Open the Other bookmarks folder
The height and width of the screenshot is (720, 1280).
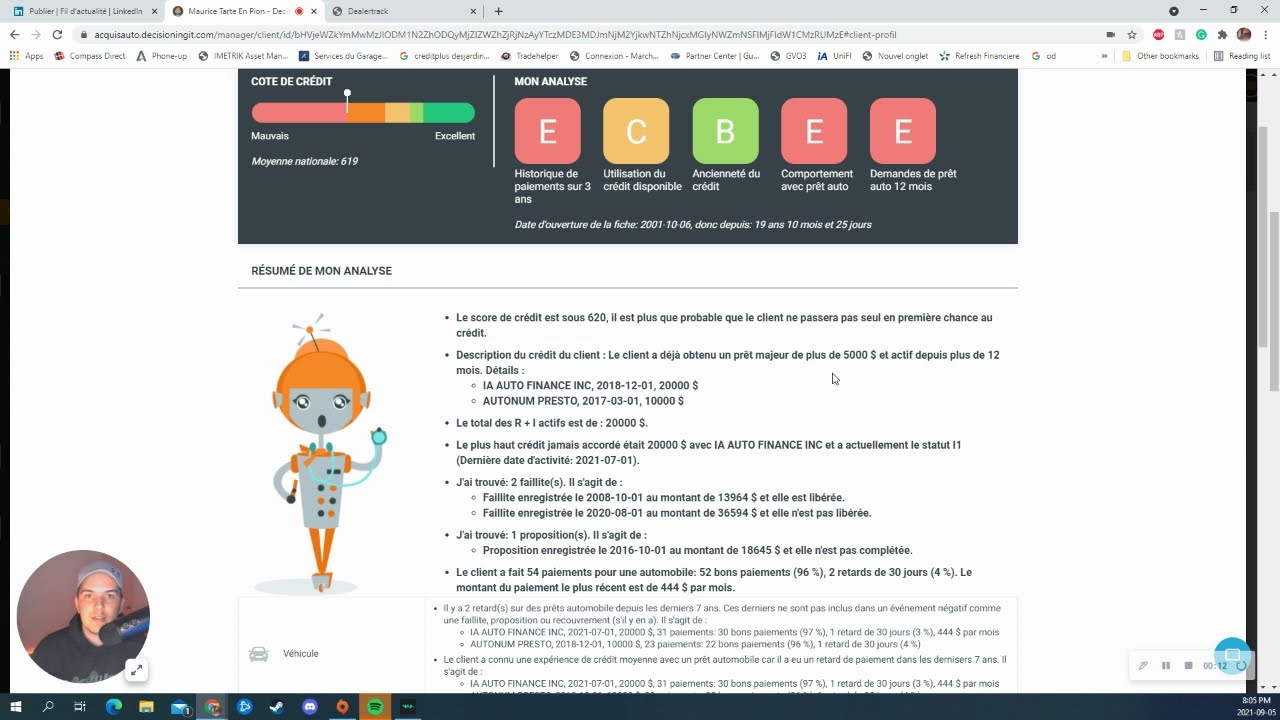coord(1160,56)
